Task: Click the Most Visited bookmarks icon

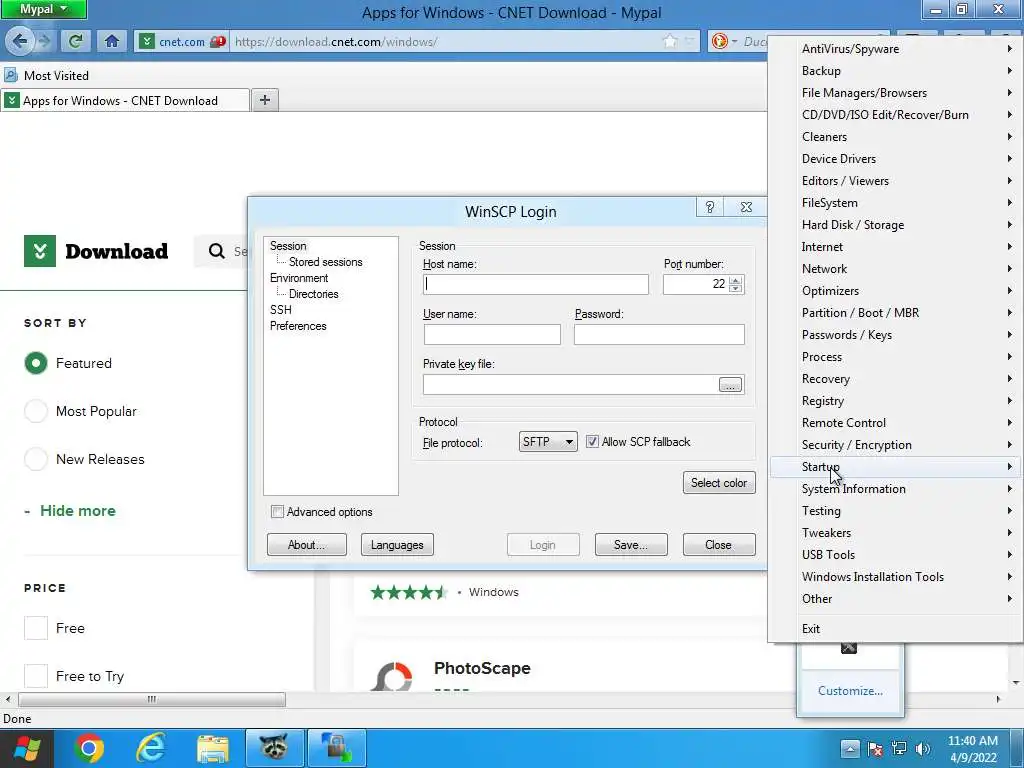Action: 10,75
